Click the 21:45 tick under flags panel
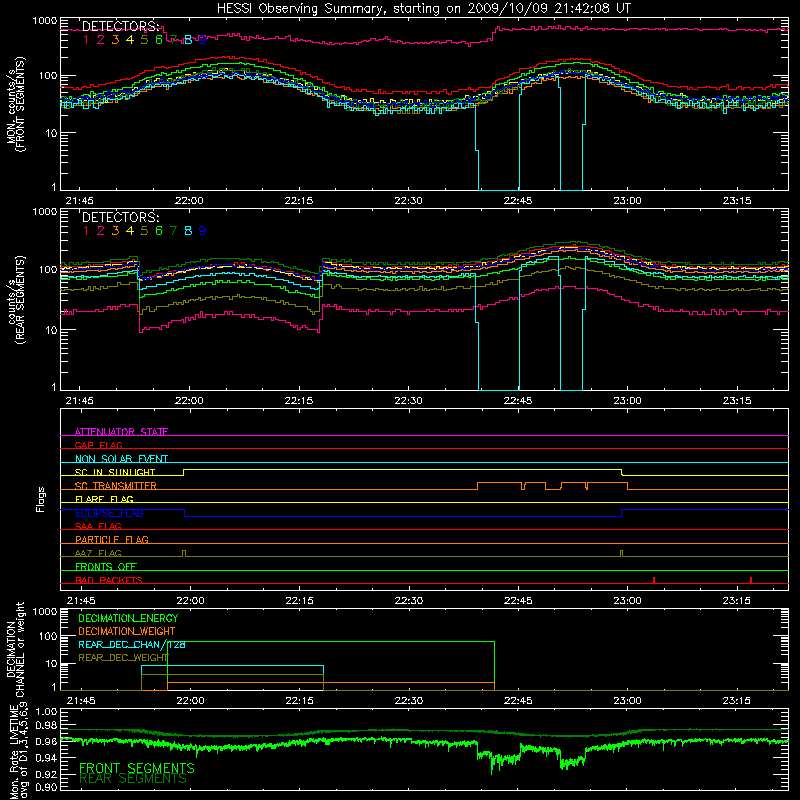The width and height of the screenshot is (800, 800). (x=81, y=601)
